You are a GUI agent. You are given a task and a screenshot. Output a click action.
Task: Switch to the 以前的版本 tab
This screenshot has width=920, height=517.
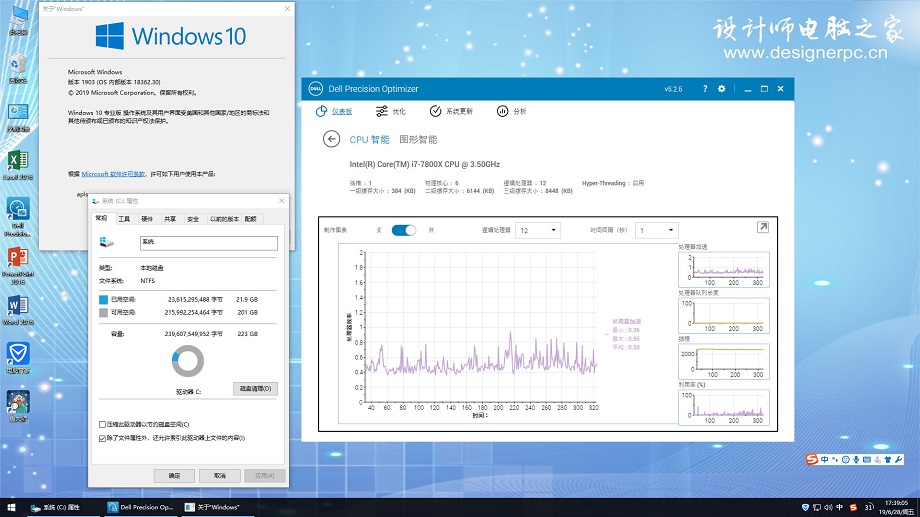click(224, 219)
